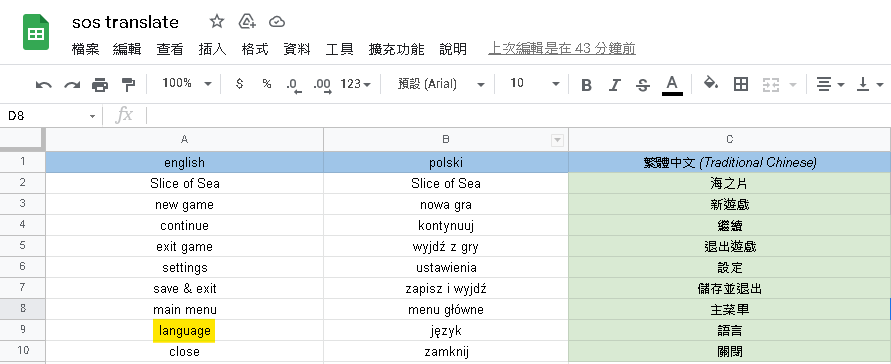
Task: Select the cell 'język'
Action: click(x=446, y=330)
